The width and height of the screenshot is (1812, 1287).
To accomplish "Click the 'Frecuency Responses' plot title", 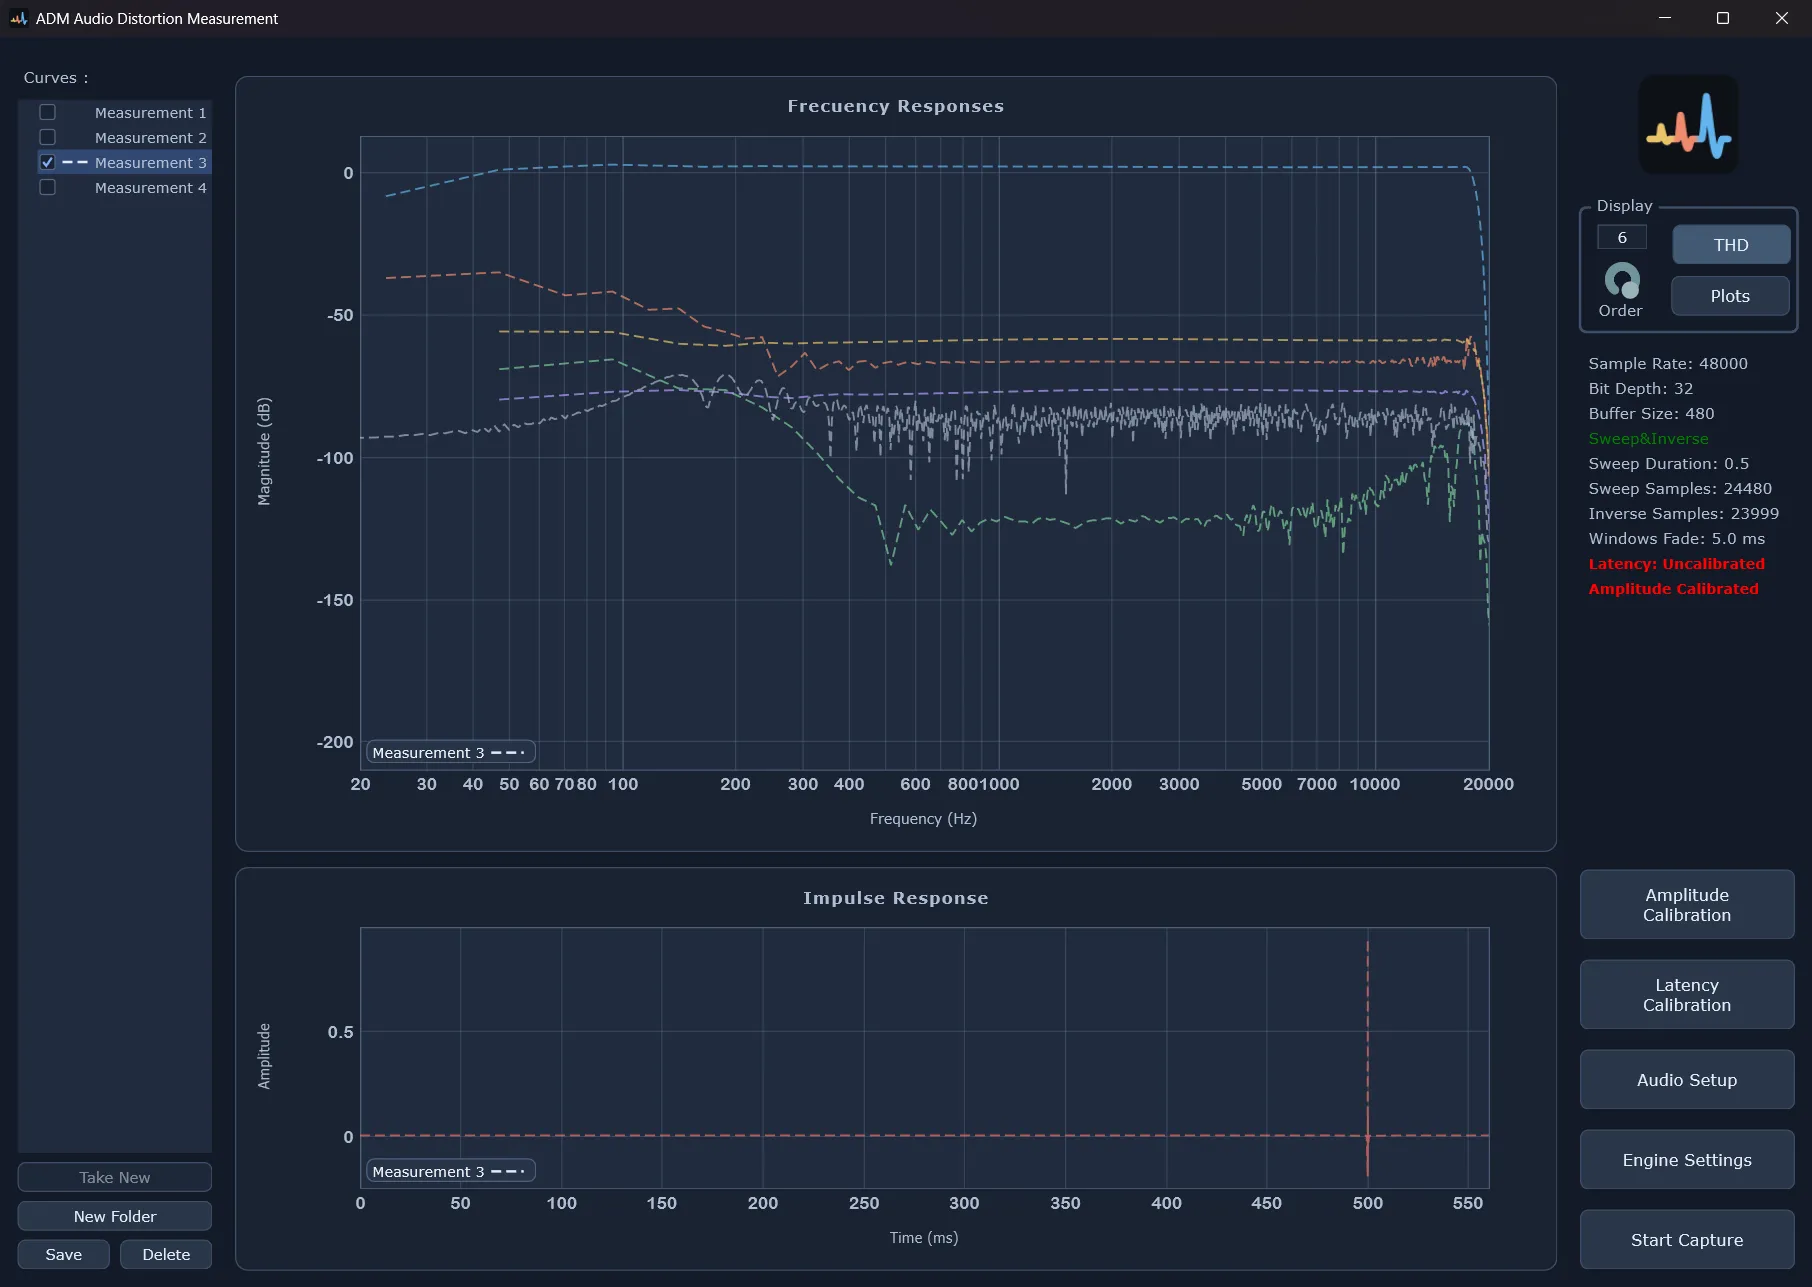I will pos(895,106).
